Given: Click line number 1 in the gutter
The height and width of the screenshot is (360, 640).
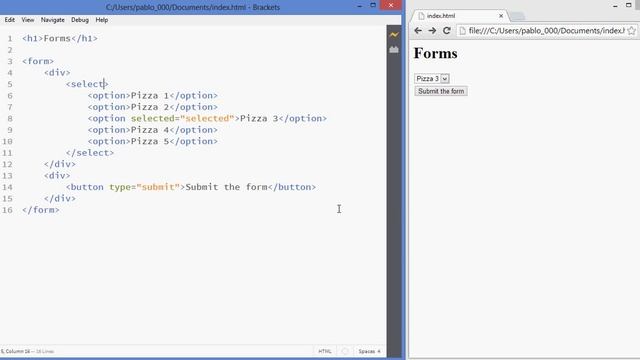Looking at the screenshot, I should coord(10,38).
